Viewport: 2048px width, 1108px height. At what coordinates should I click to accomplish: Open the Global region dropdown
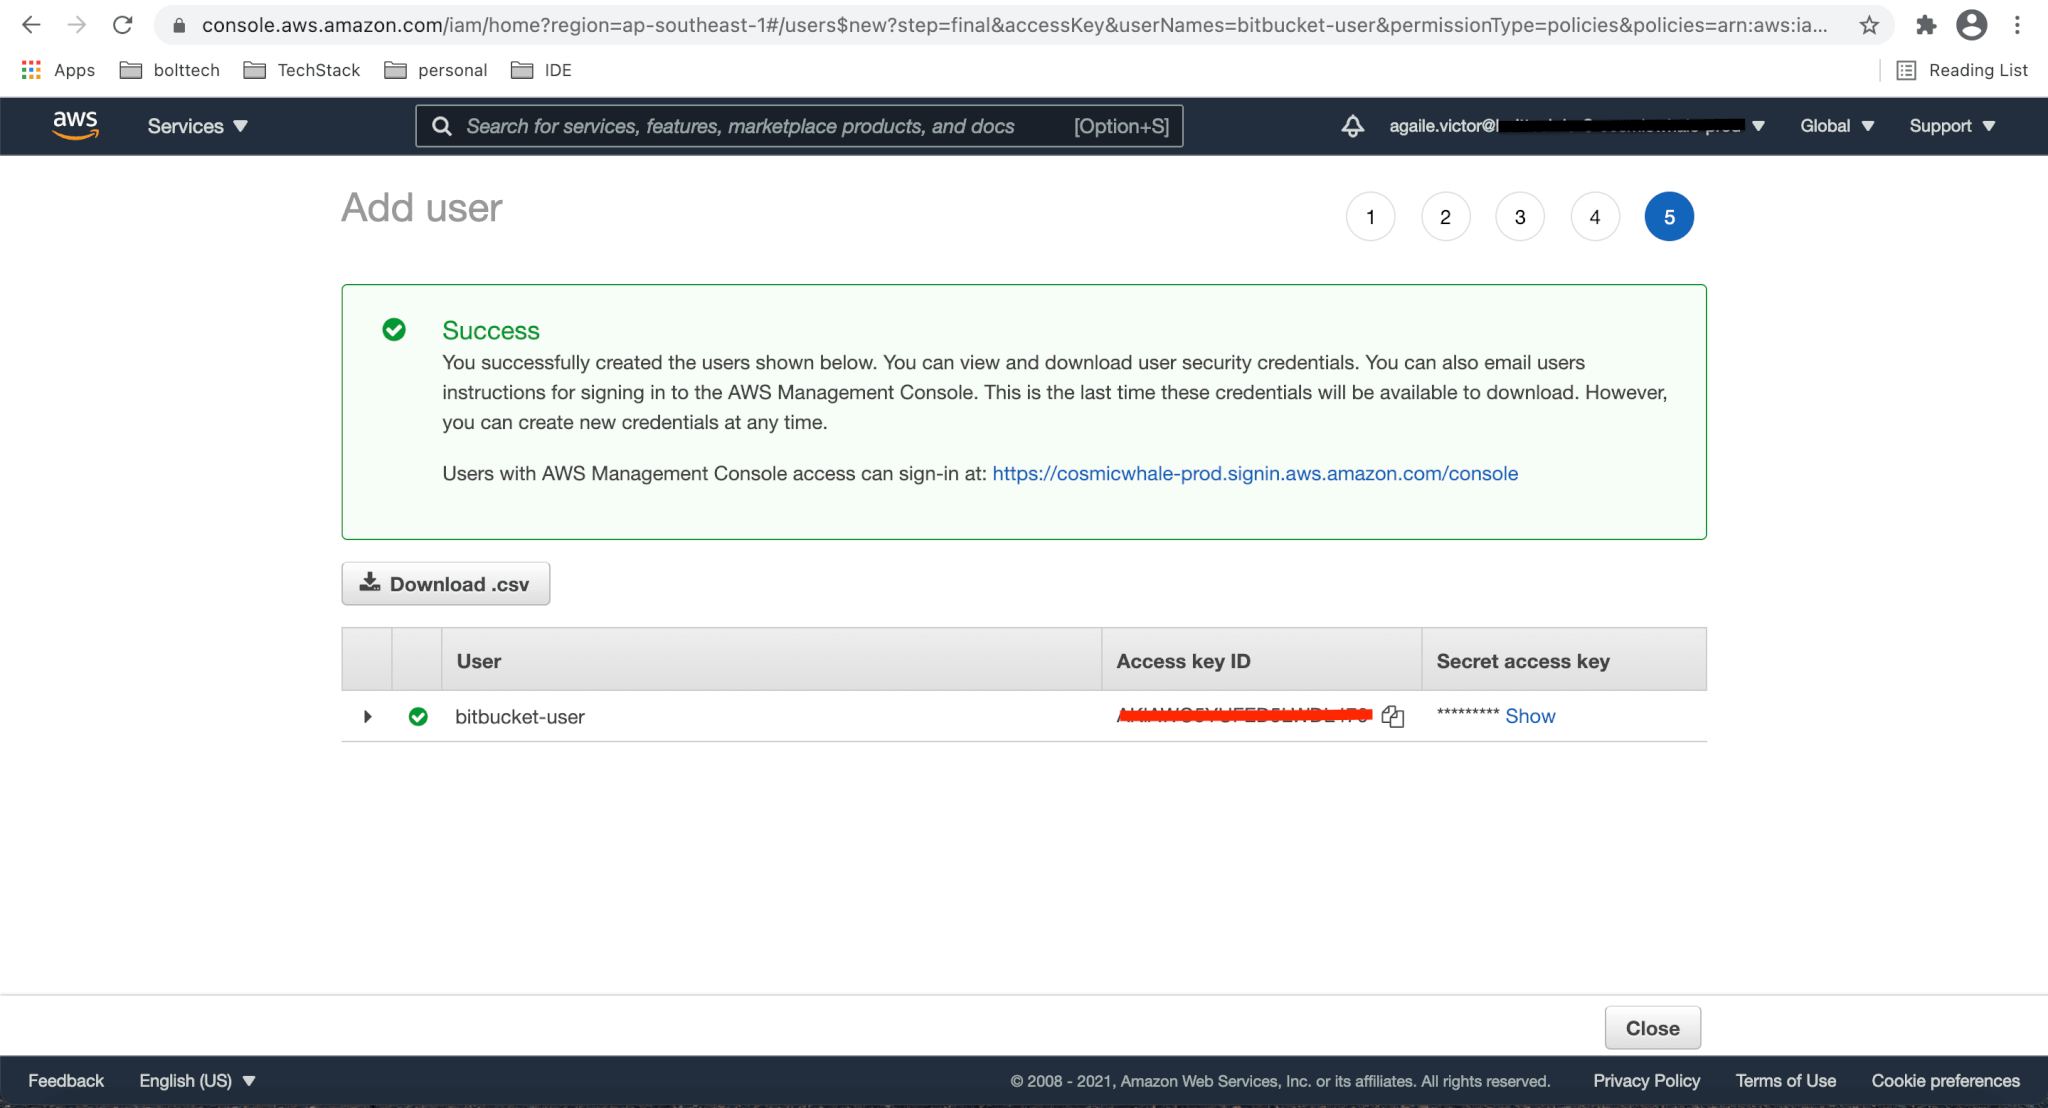1836,126
